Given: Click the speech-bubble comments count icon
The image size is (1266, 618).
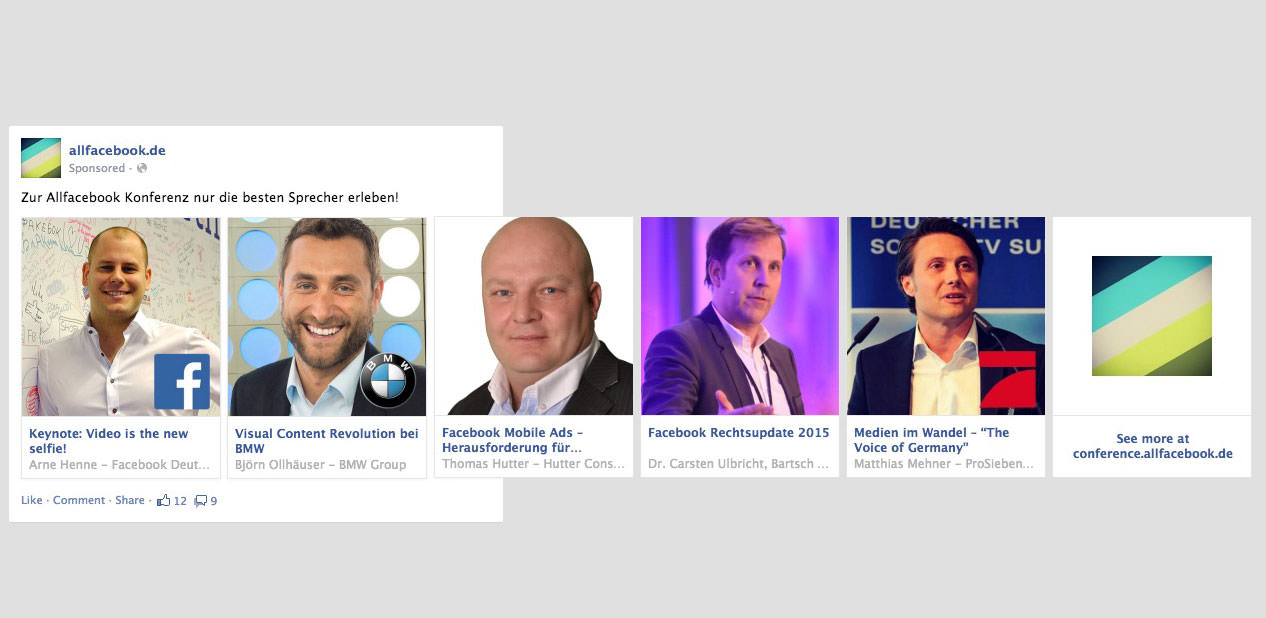Looking at the screenshot, I should pyautogui.click(x=200, y=501).
